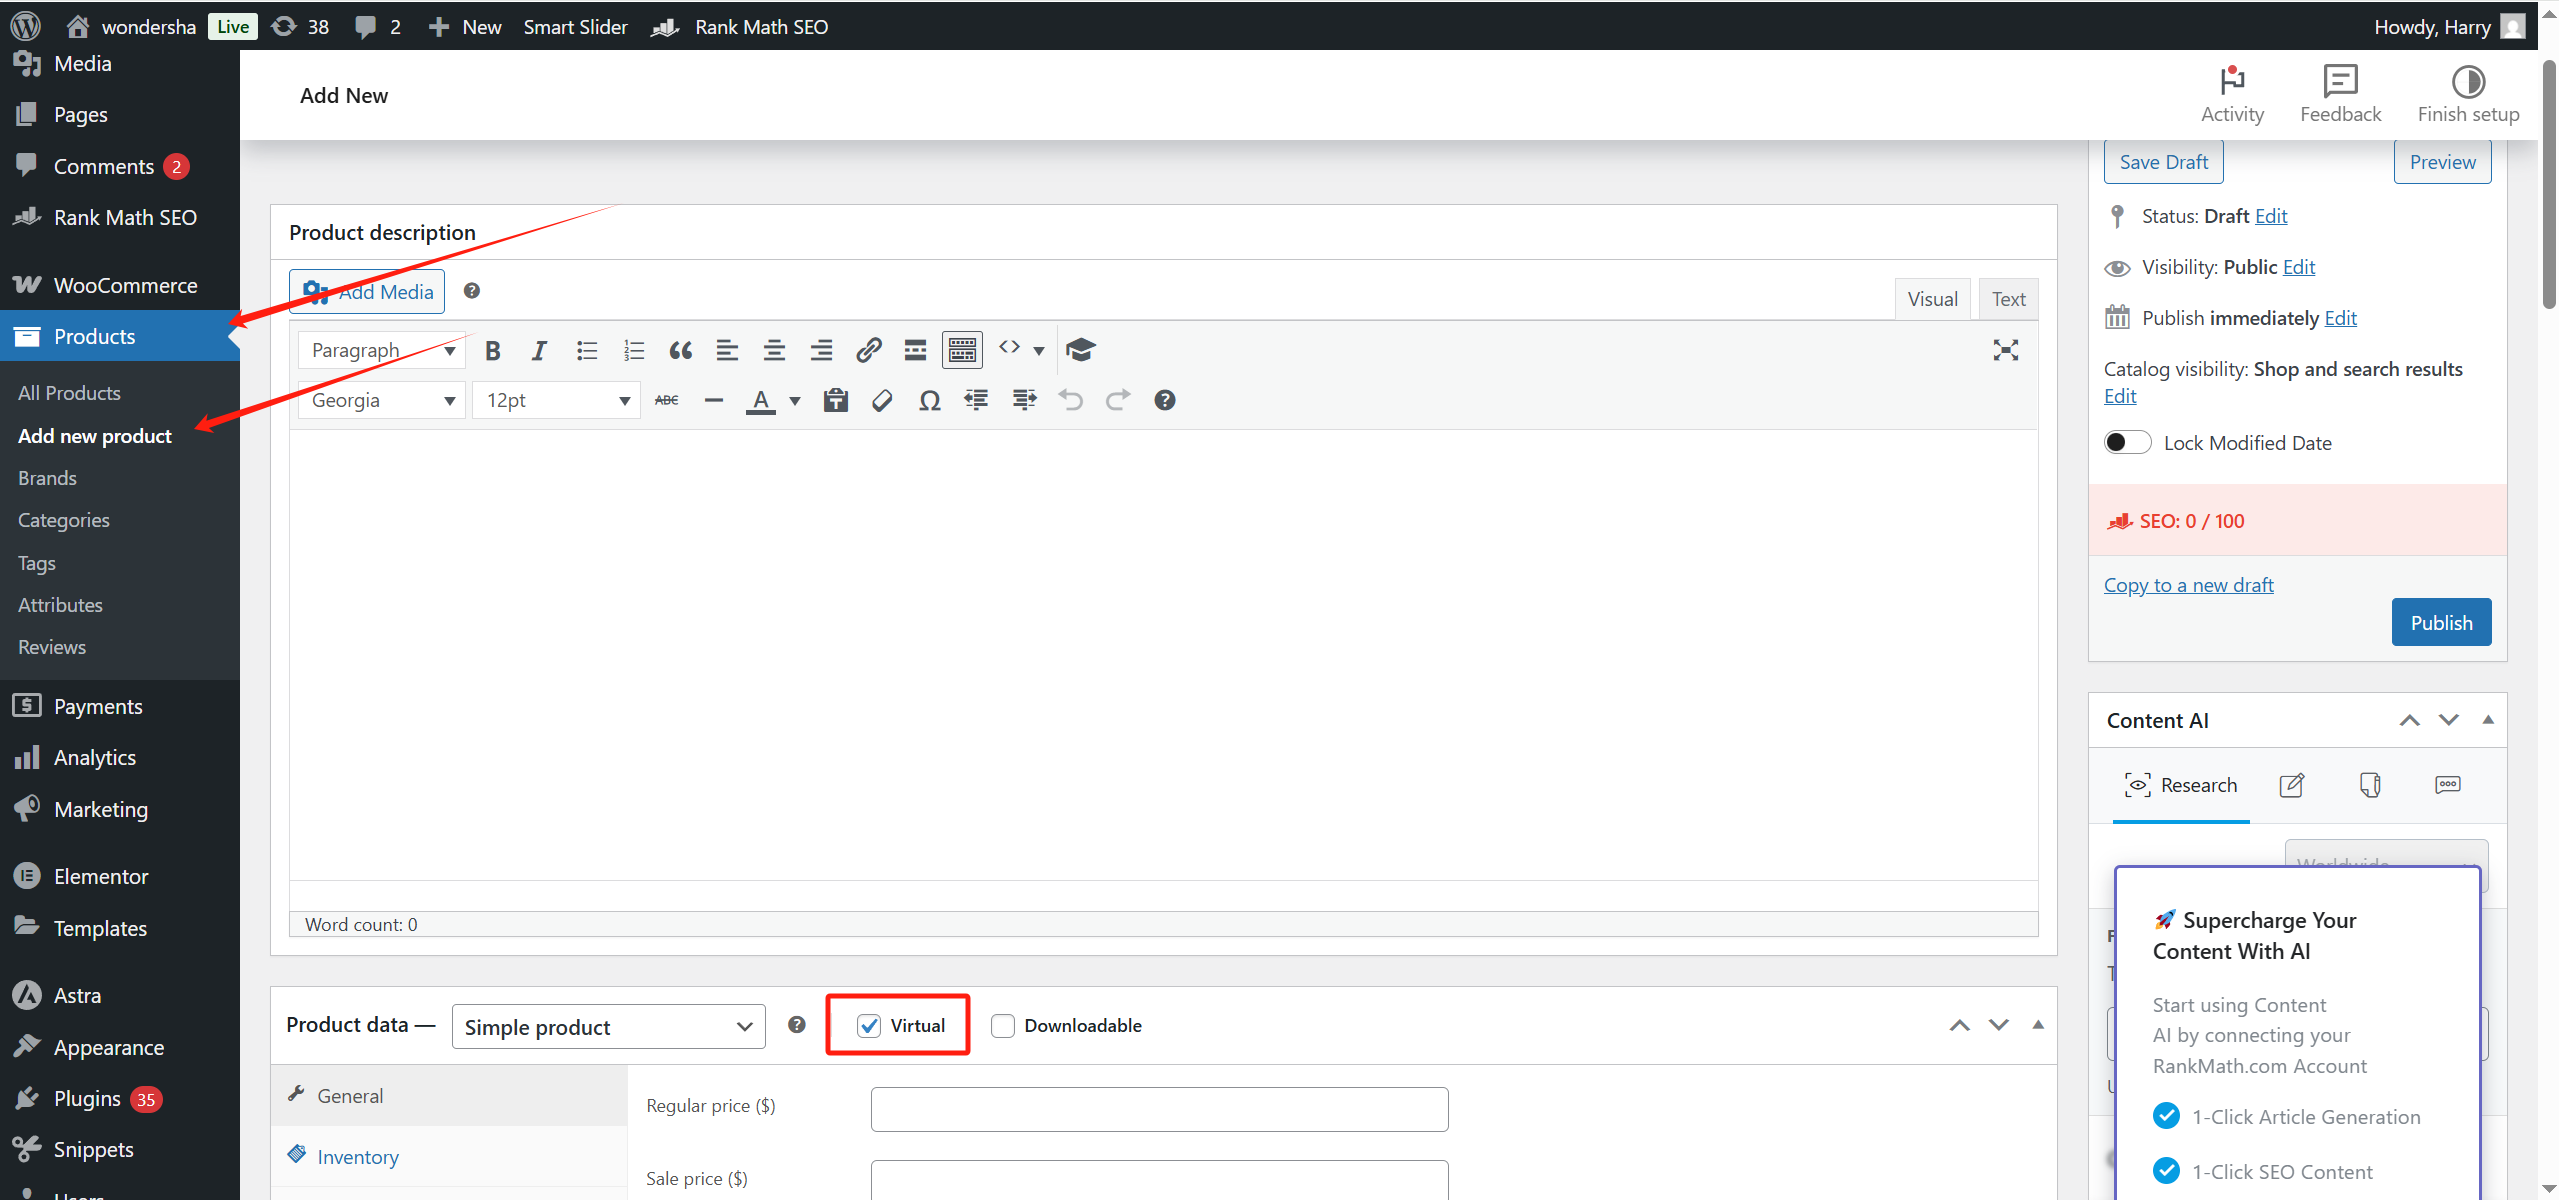Toggle distraction-free fullscreen writing mode
2559x1200 pixels.
tap(2005, 350)
